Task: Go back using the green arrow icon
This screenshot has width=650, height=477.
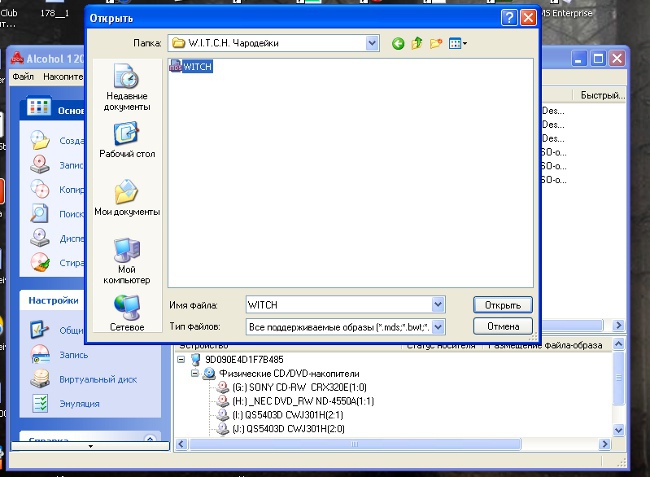Action: coord(398,43)
